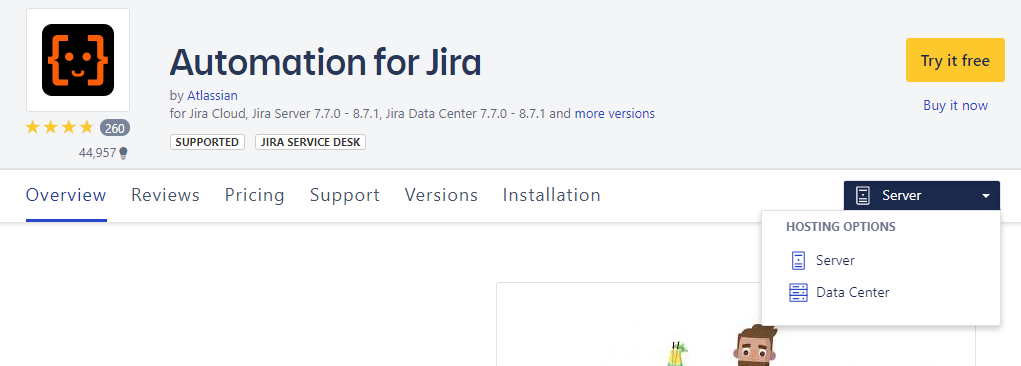The height and width of the screenshot is (366, 1021).
Task: Click the Data Center rack icon
Action: [x=798, y=292]
